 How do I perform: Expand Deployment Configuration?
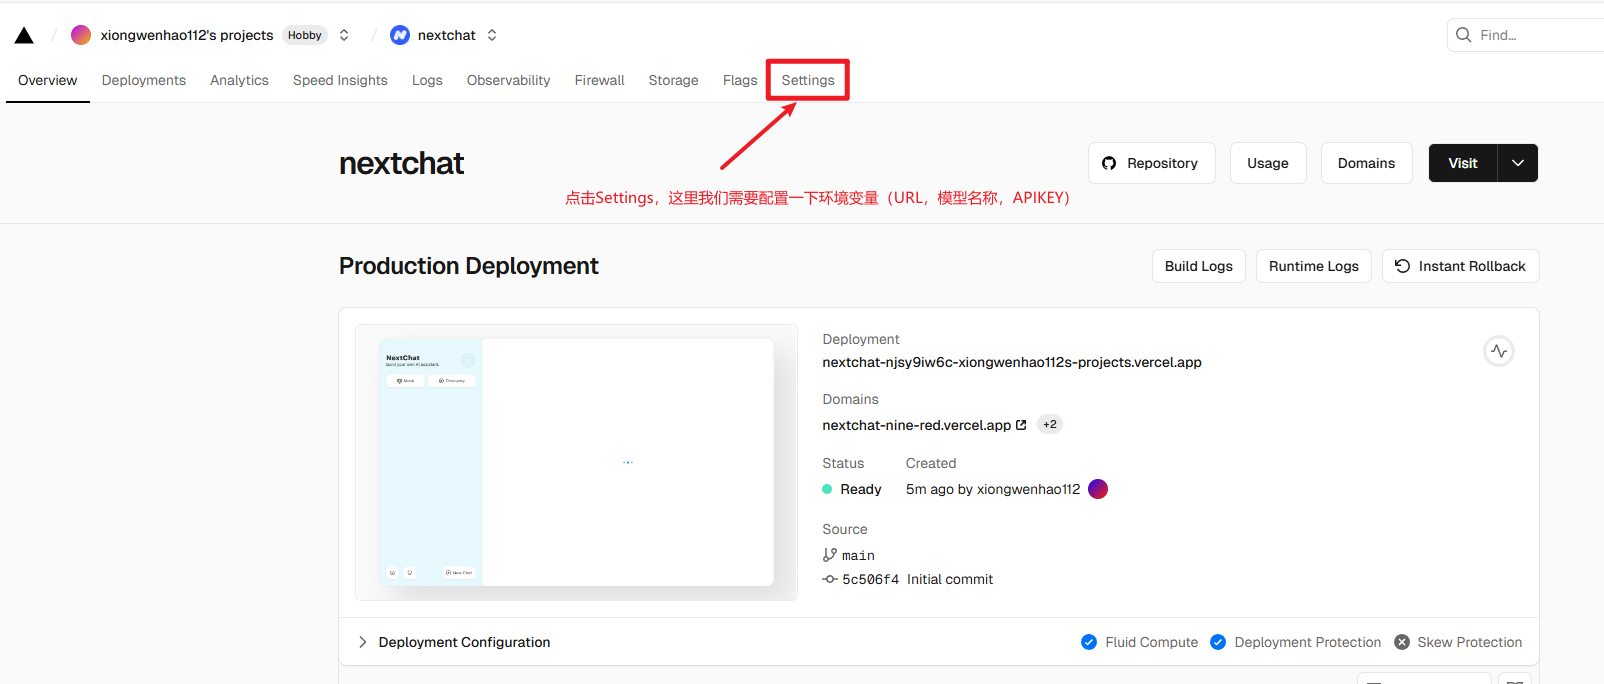[x=454, y=642]
